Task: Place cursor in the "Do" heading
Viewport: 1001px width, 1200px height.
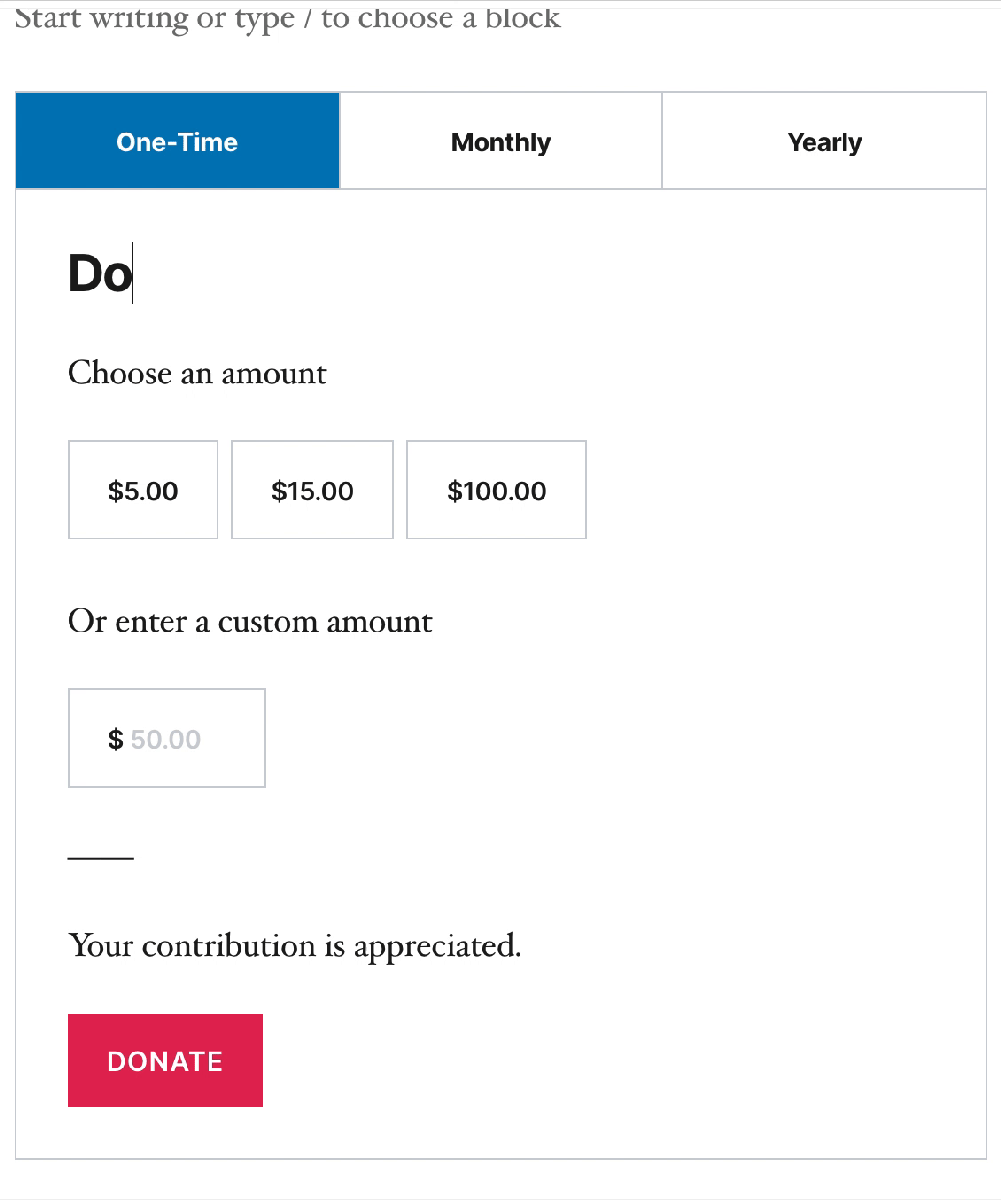Action: (x=99, y=274)
